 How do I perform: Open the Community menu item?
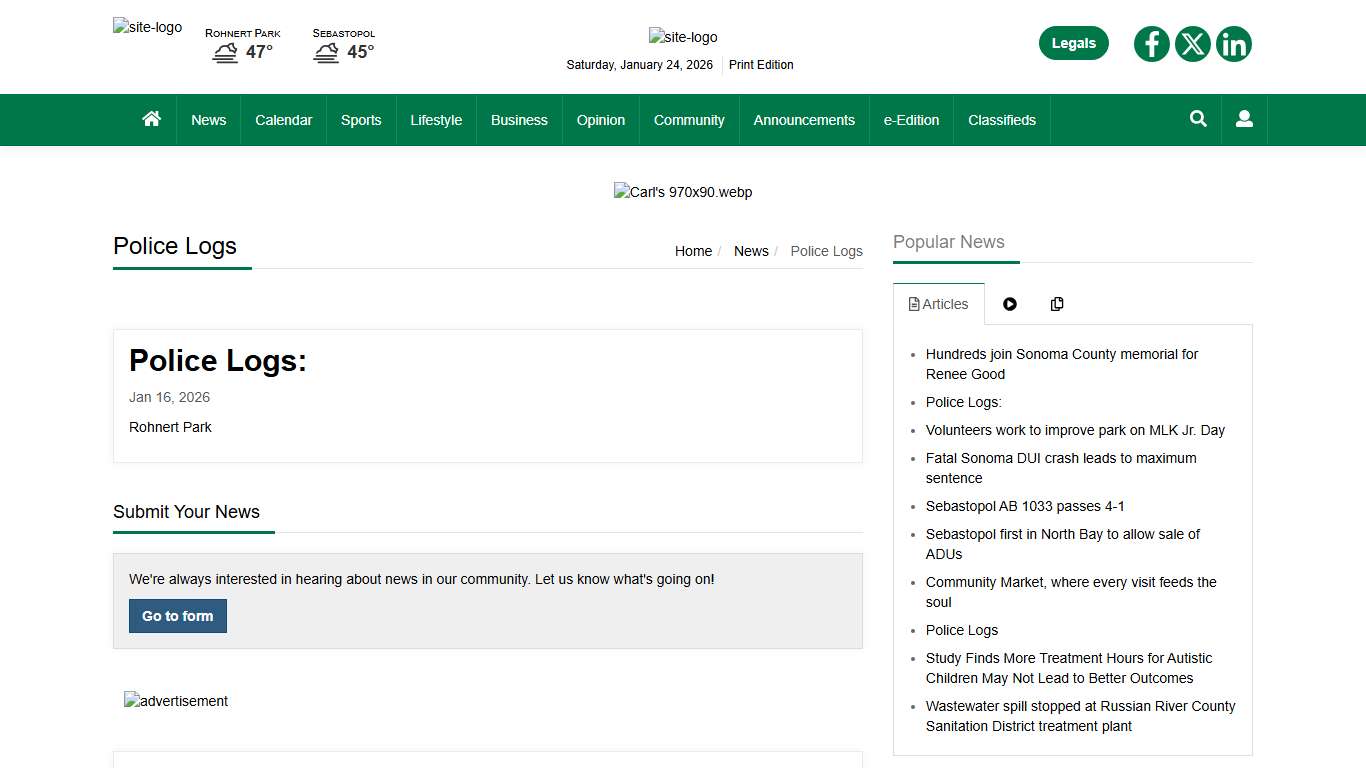coord(689,120)
